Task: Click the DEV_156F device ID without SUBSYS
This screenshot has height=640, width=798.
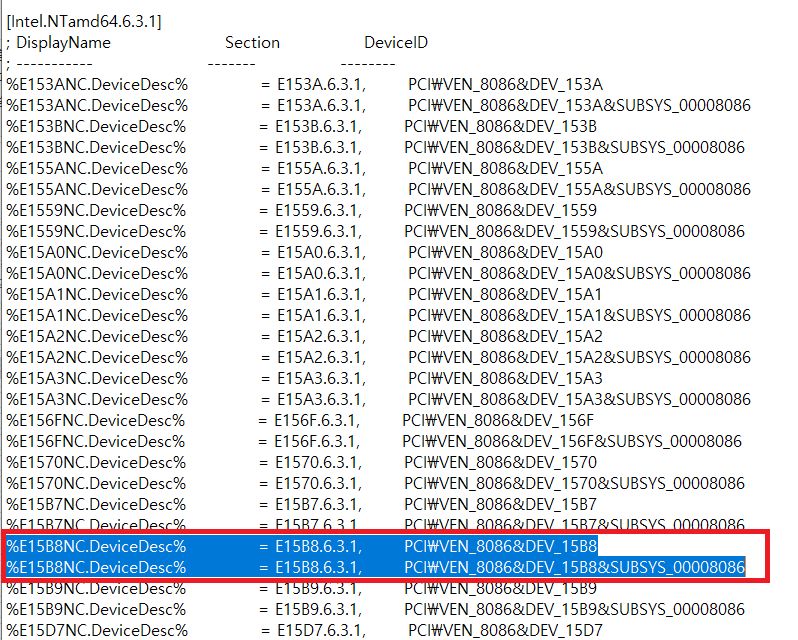Action: [x=498, y=420]
